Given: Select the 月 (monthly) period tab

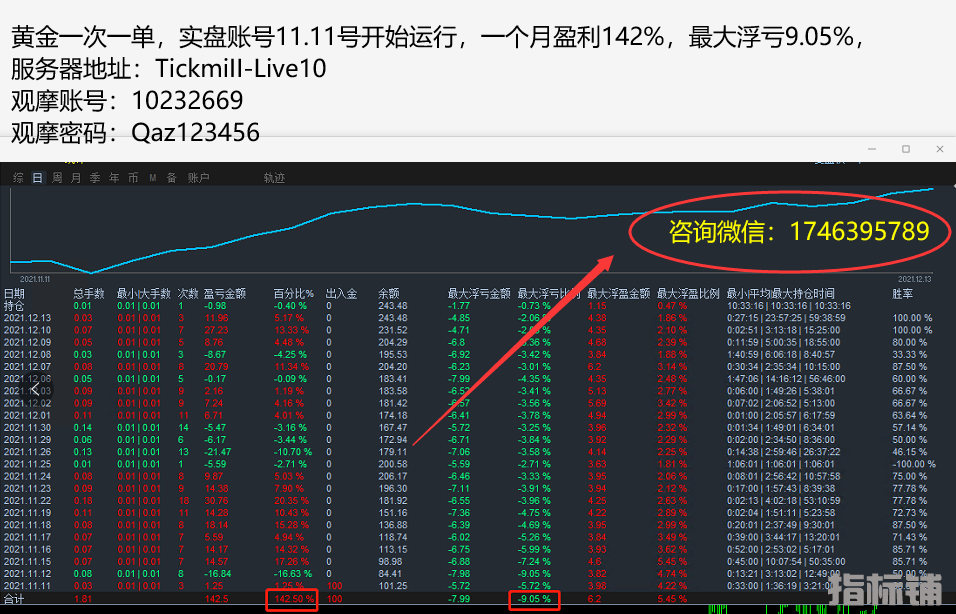Looking at the screenshot, I should point(76,178).
